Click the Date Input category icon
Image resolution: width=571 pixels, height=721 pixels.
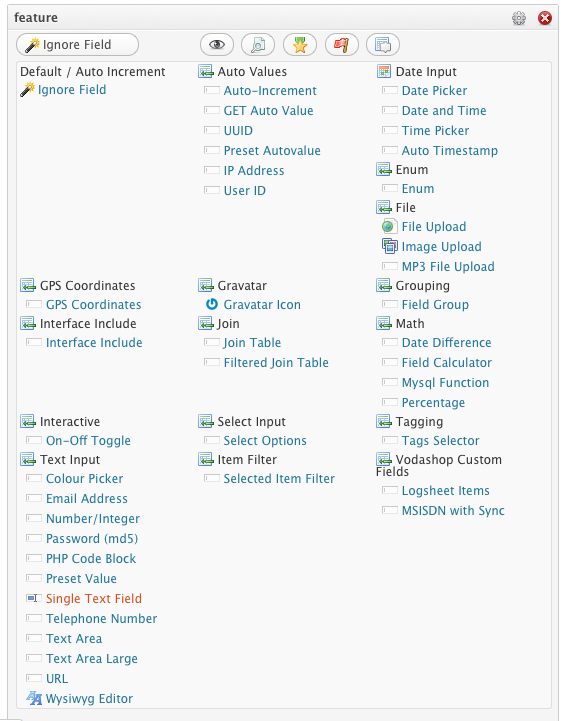(384, 71)
